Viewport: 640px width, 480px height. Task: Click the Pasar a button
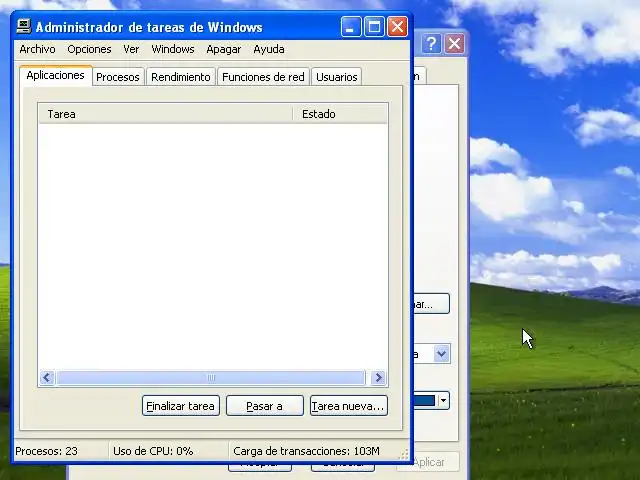click(x=264, y=406)
